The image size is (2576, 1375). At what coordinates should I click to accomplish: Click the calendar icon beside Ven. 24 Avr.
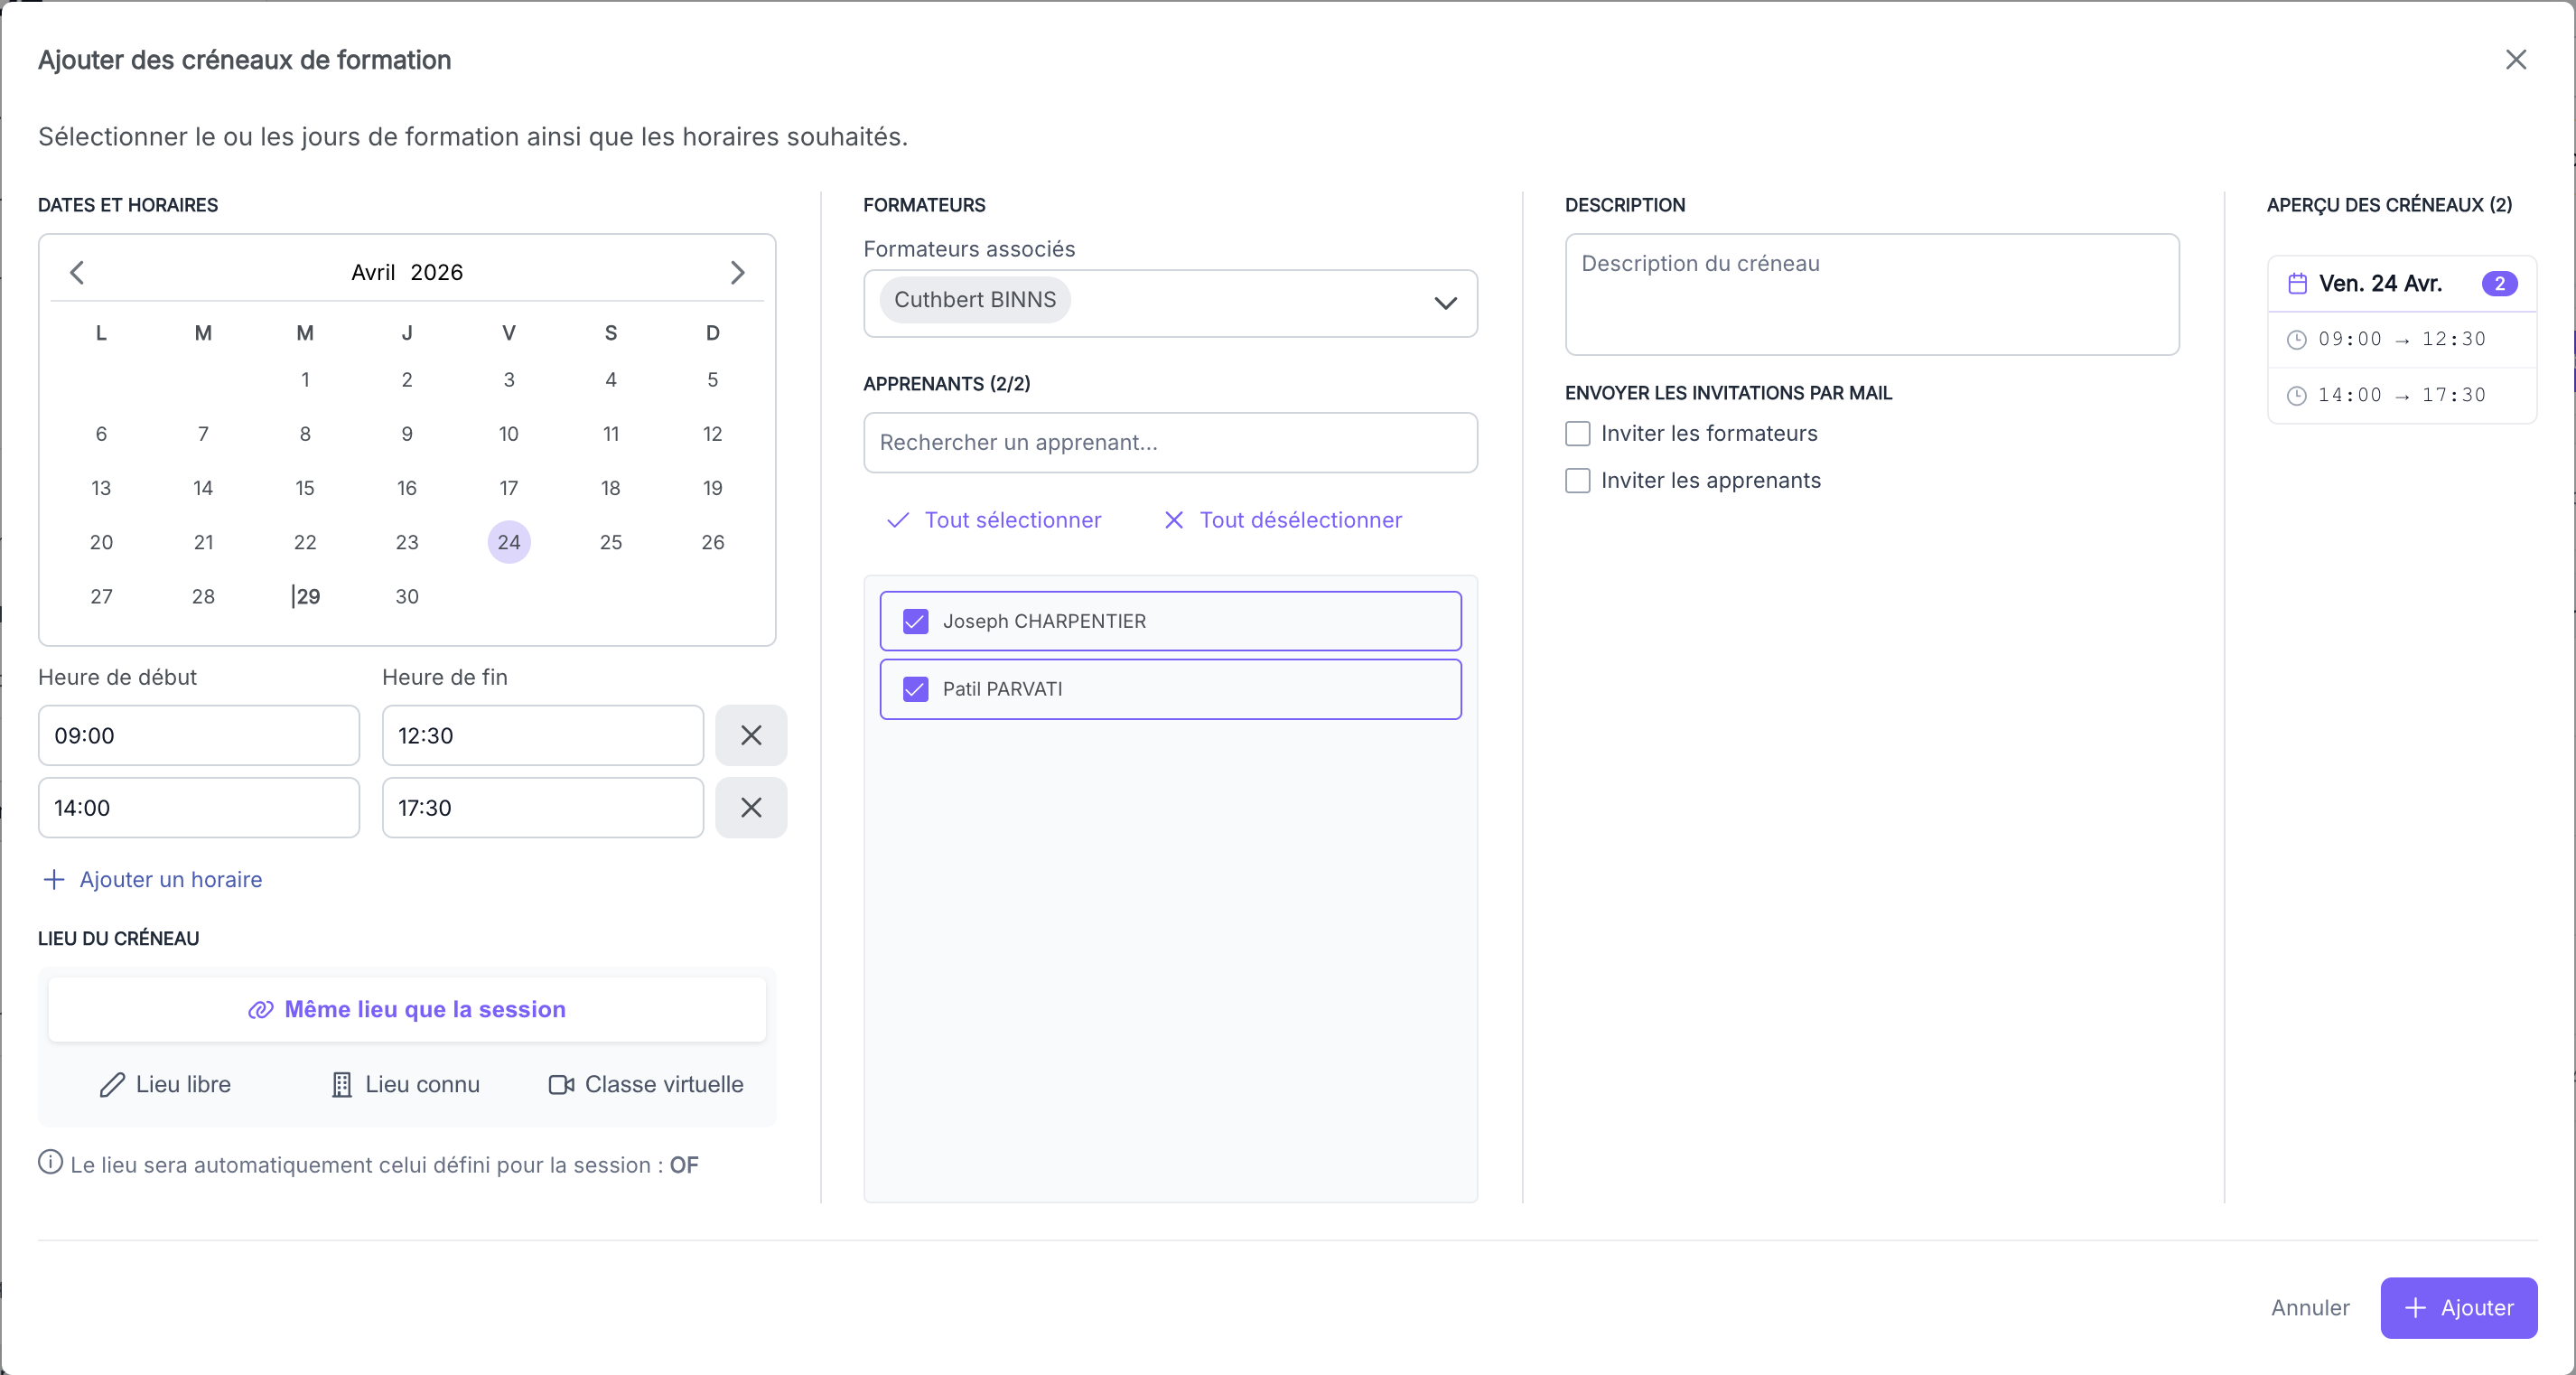2297,284
